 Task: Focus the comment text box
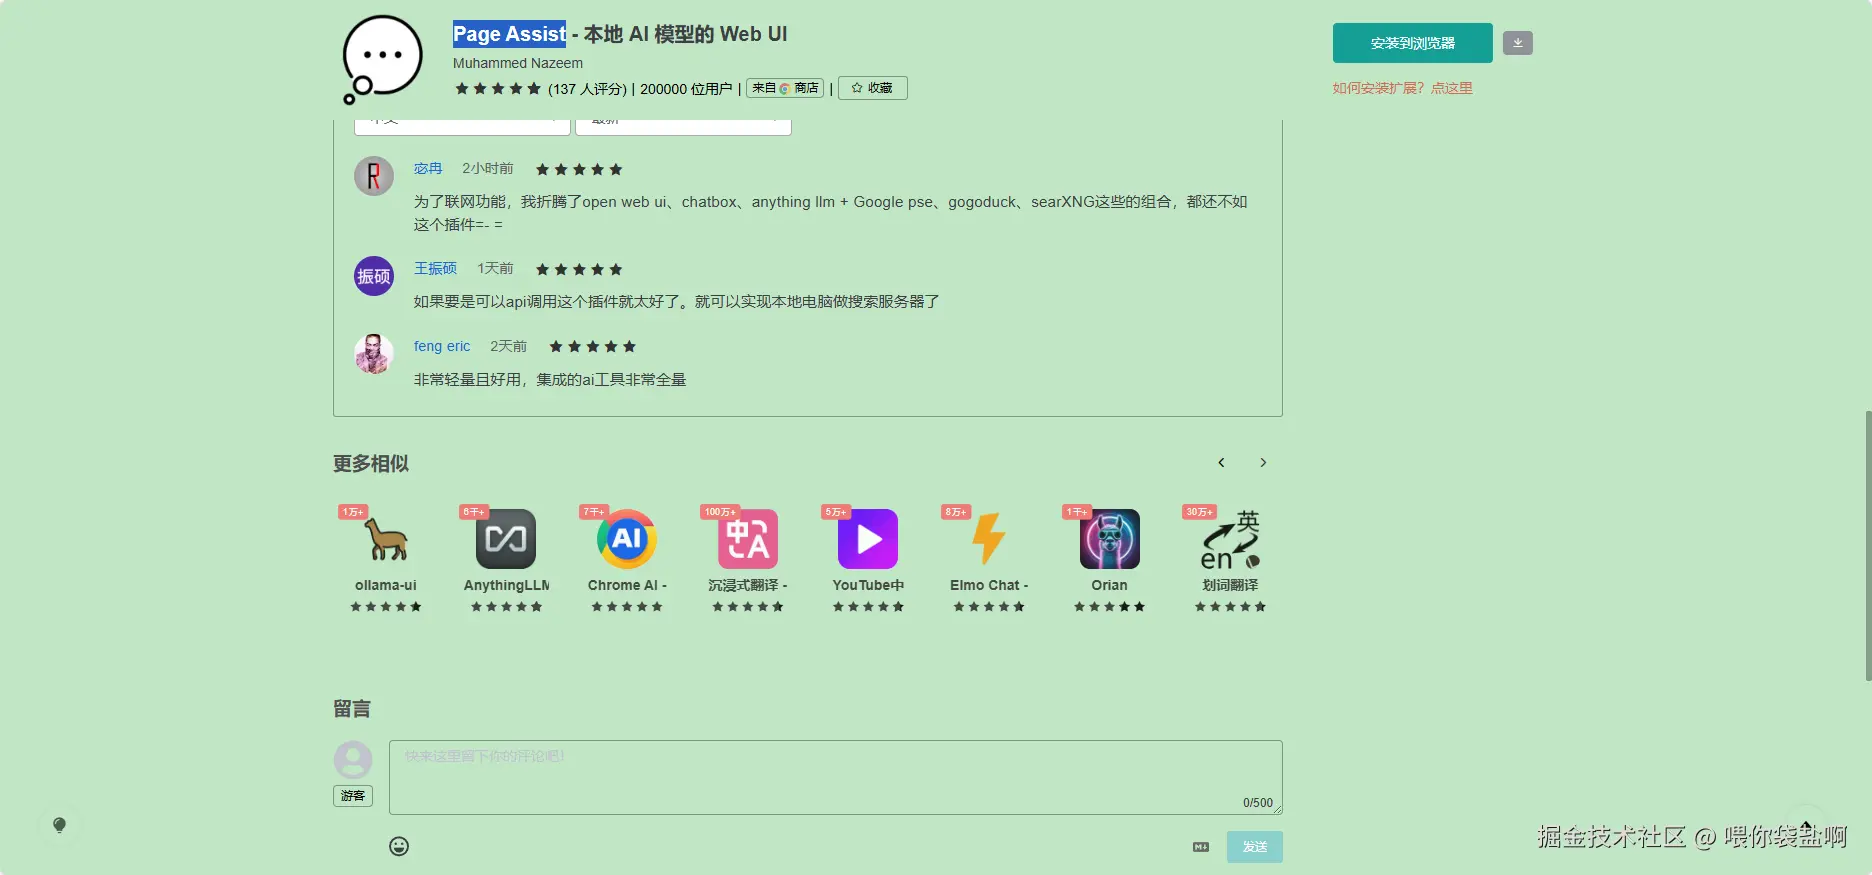[835, 777]
